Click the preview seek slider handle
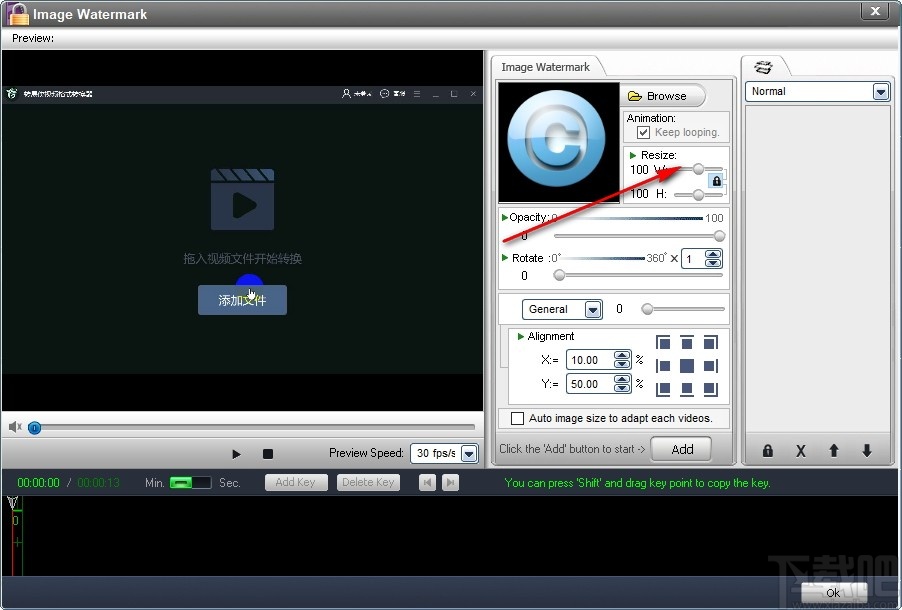902x610 pixels. [x=35, y=428]
